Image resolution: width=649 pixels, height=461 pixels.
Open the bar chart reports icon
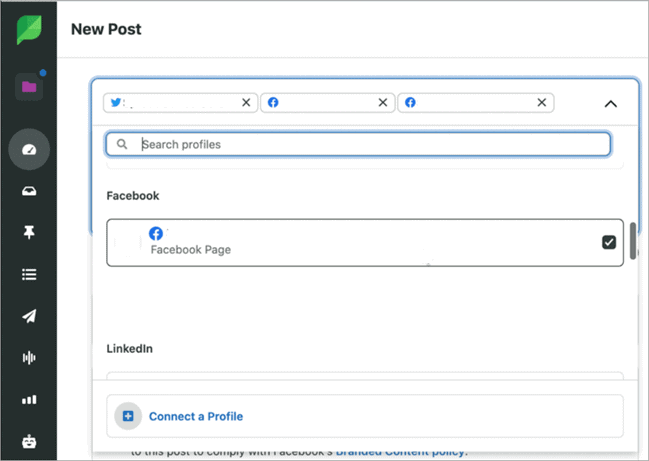tap(28, 400)
